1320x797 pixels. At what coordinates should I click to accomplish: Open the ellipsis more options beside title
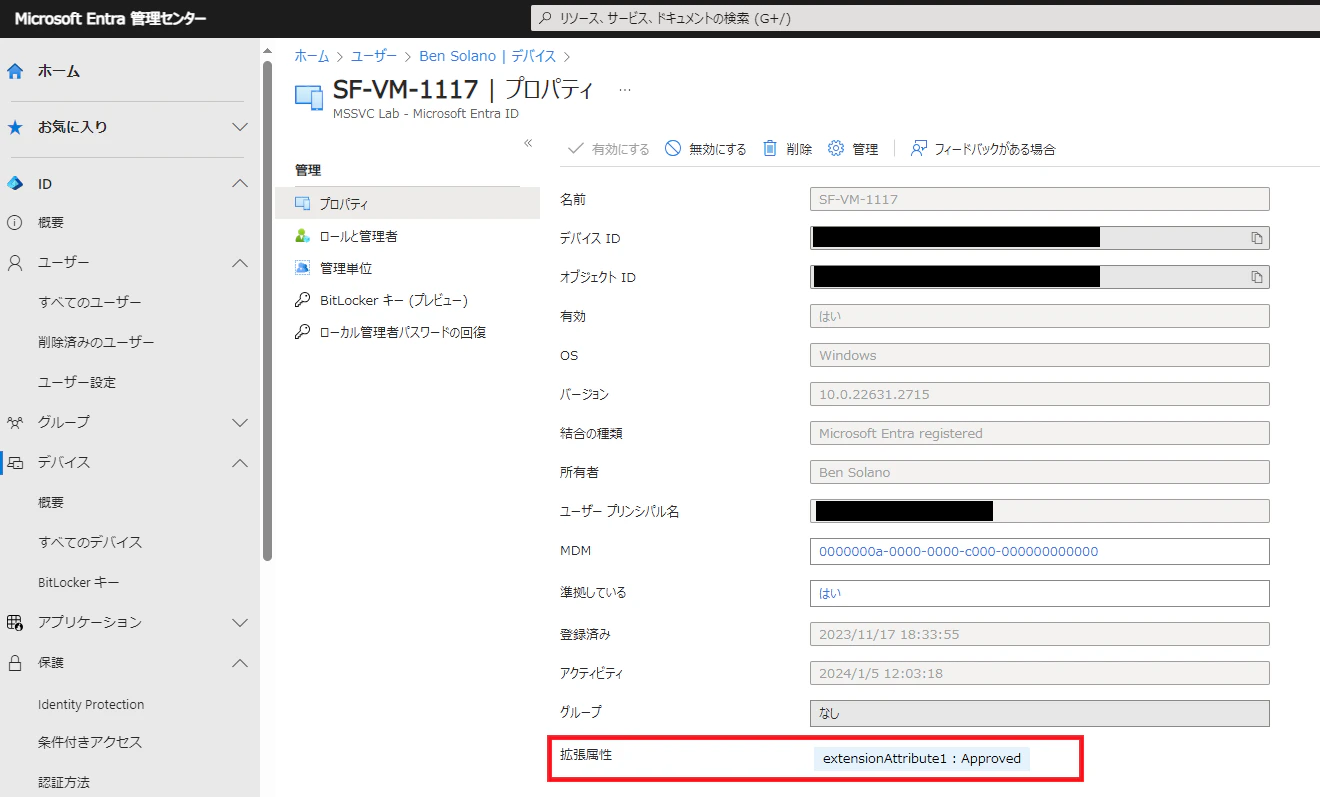(625, 90)
